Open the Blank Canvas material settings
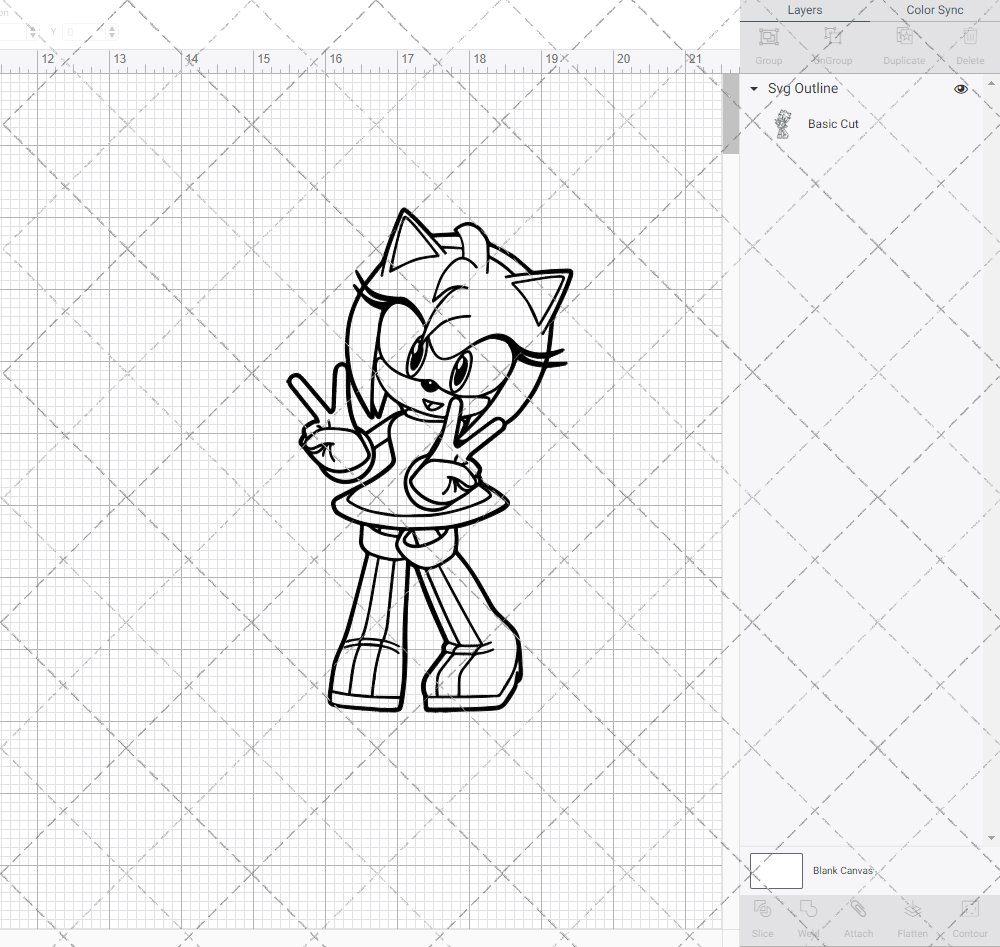 tap(843, 870)
